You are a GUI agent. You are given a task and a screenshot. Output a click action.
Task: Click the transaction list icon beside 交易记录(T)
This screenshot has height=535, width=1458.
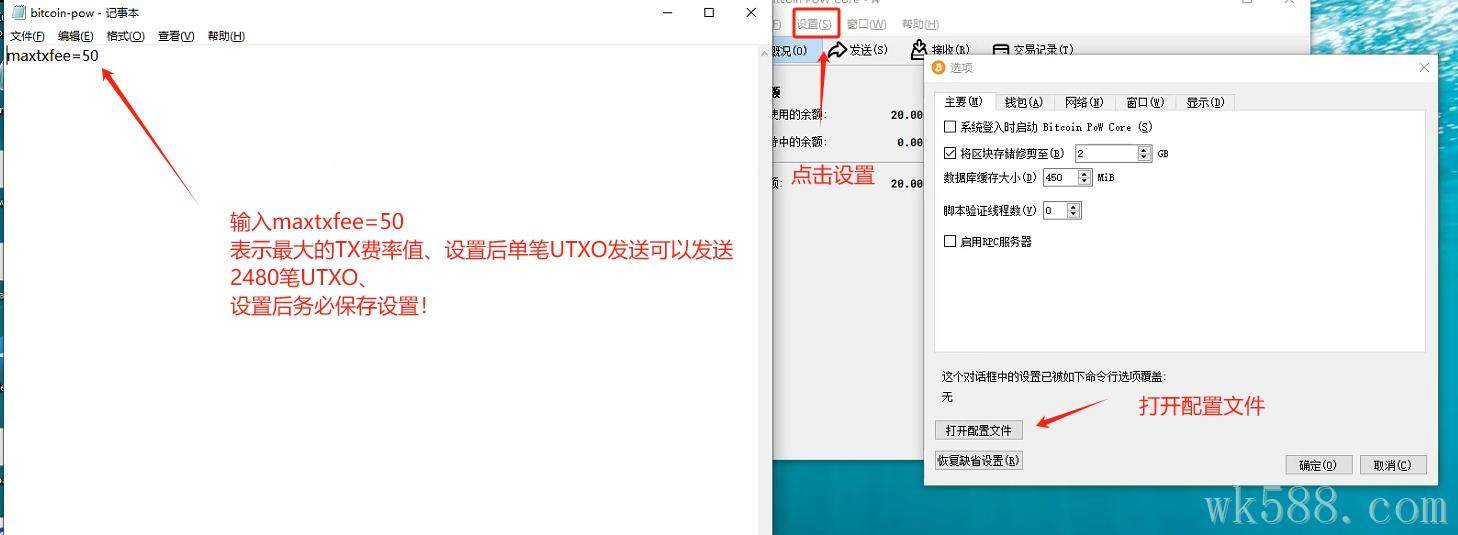1000,49
